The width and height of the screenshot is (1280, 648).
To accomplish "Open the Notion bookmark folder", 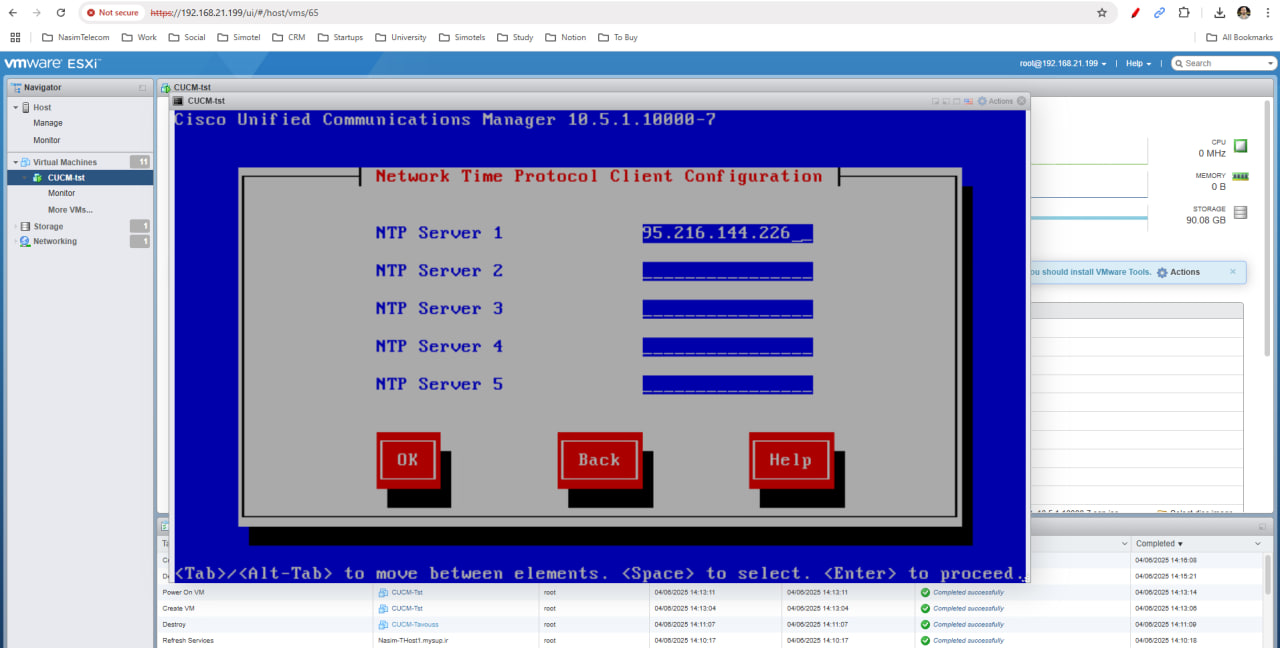I will [566, 37].
